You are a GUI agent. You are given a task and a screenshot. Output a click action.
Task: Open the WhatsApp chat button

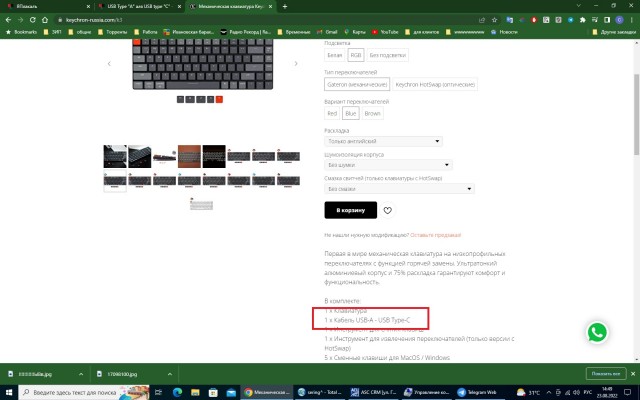(x=597, y=332)
